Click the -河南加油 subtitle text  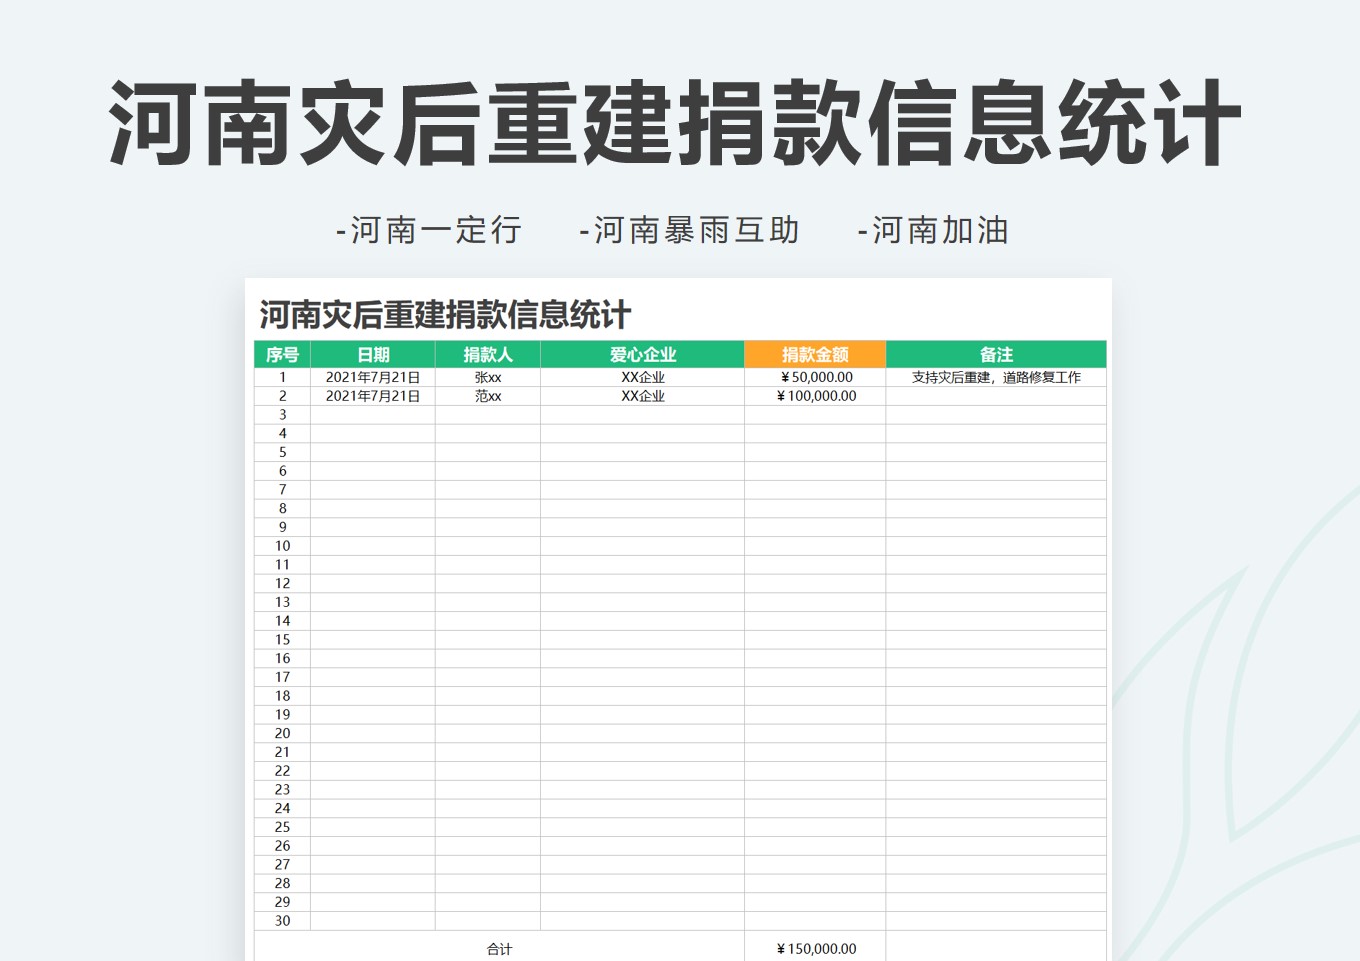932,230
